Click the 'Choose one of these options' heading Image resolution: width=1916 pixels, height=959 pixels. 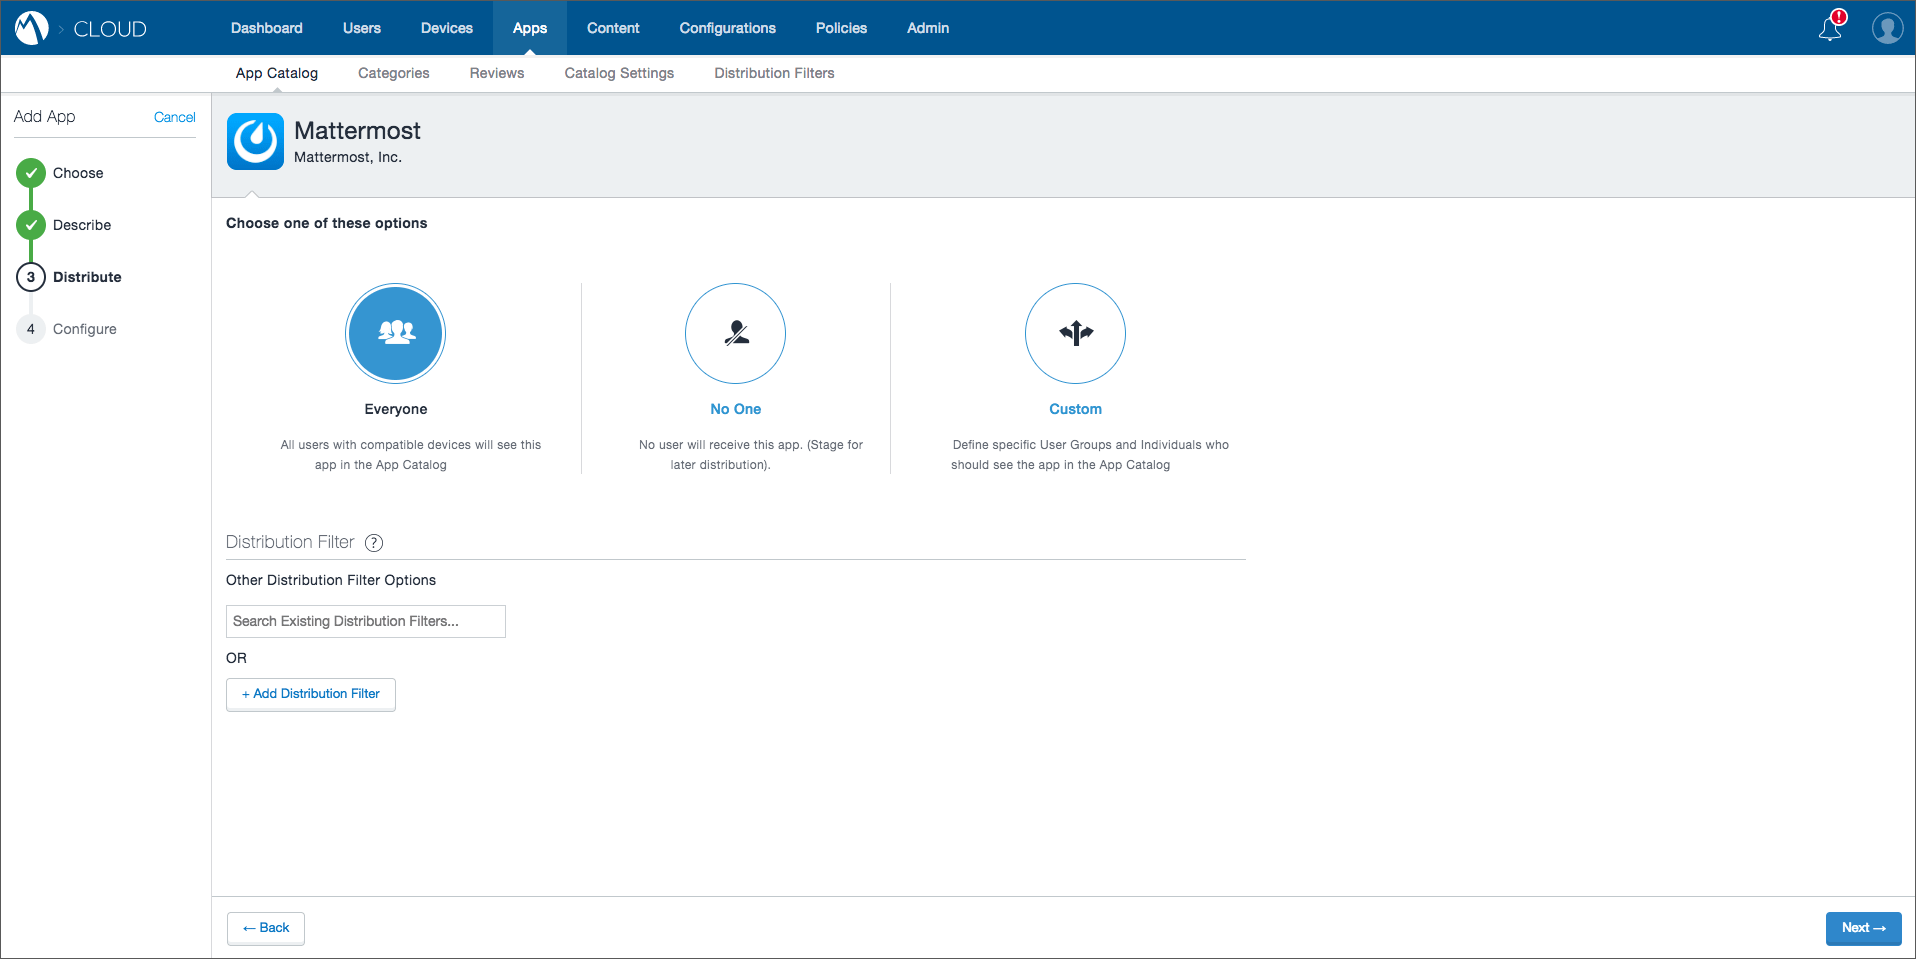327,223
